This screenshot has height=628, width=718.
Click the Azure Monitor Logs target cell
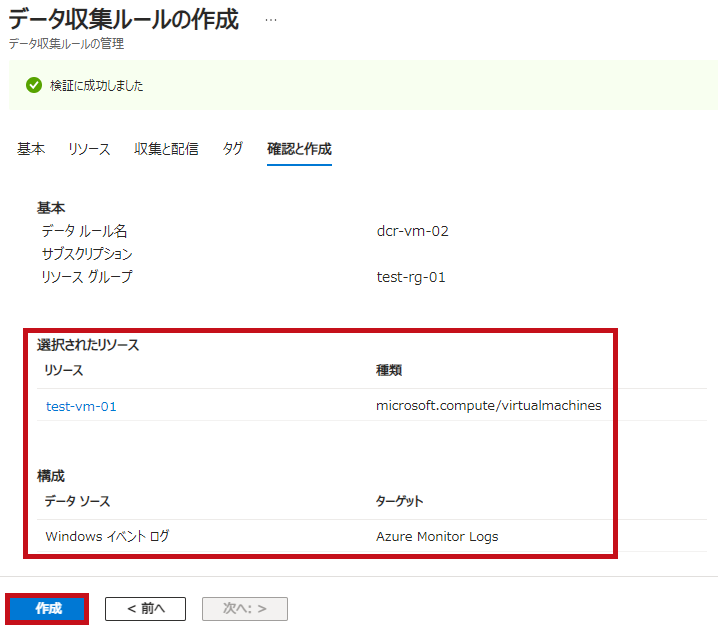437,536
